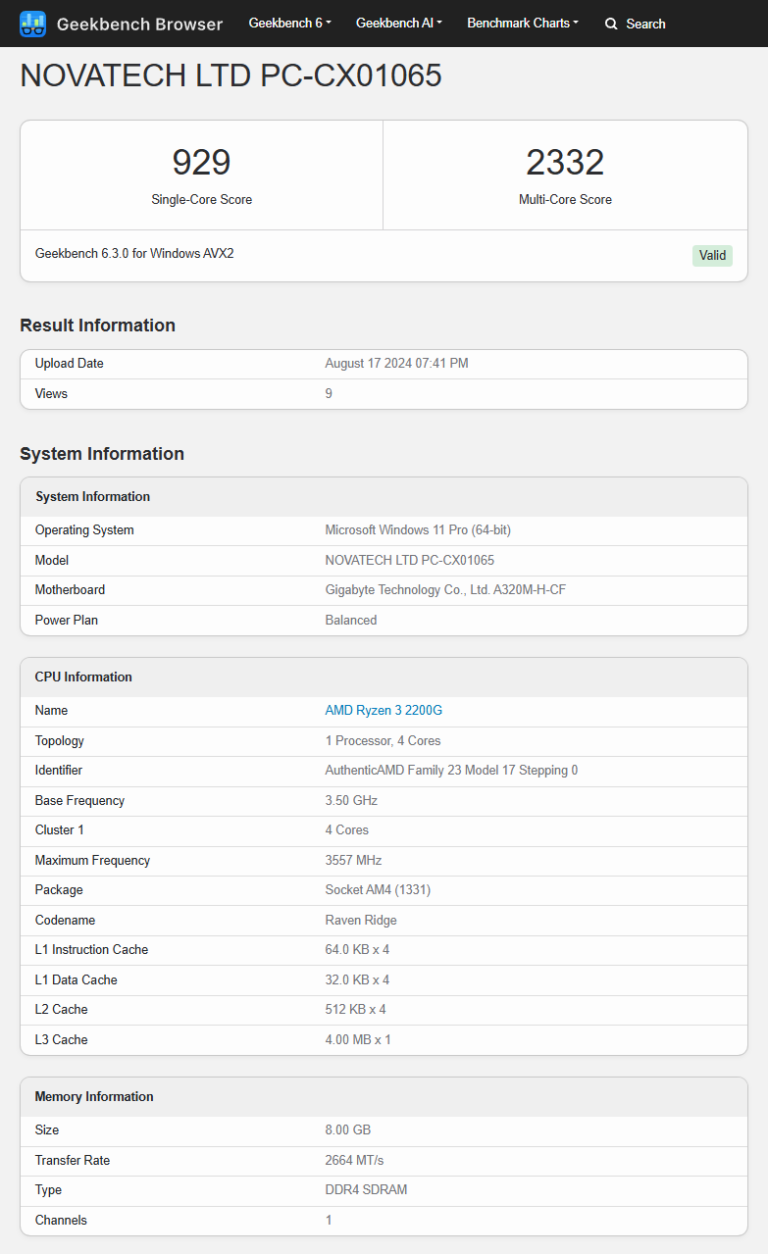The height and width of the screenshot is (1254, 768).
Task: Click the Memory Information table header
Action: (x=94, y=1097)
